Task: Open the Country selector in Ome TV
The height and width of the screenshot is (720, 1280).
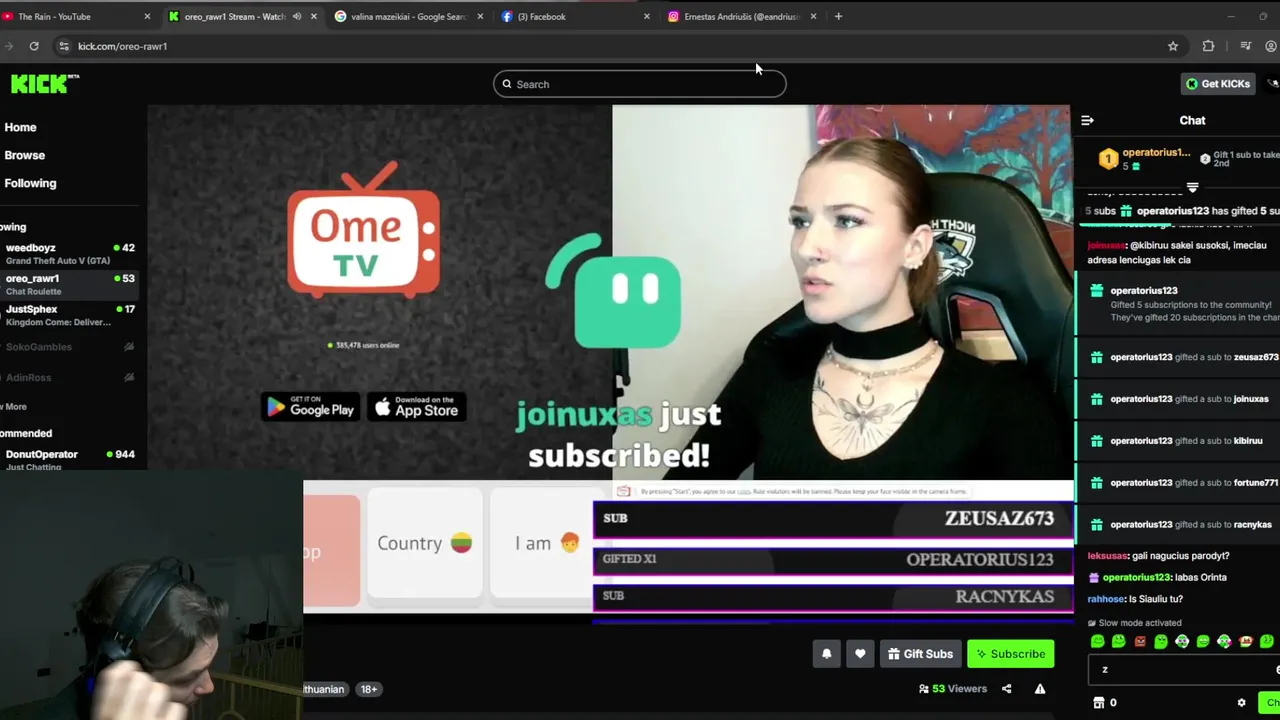Action: click(425, 544)
